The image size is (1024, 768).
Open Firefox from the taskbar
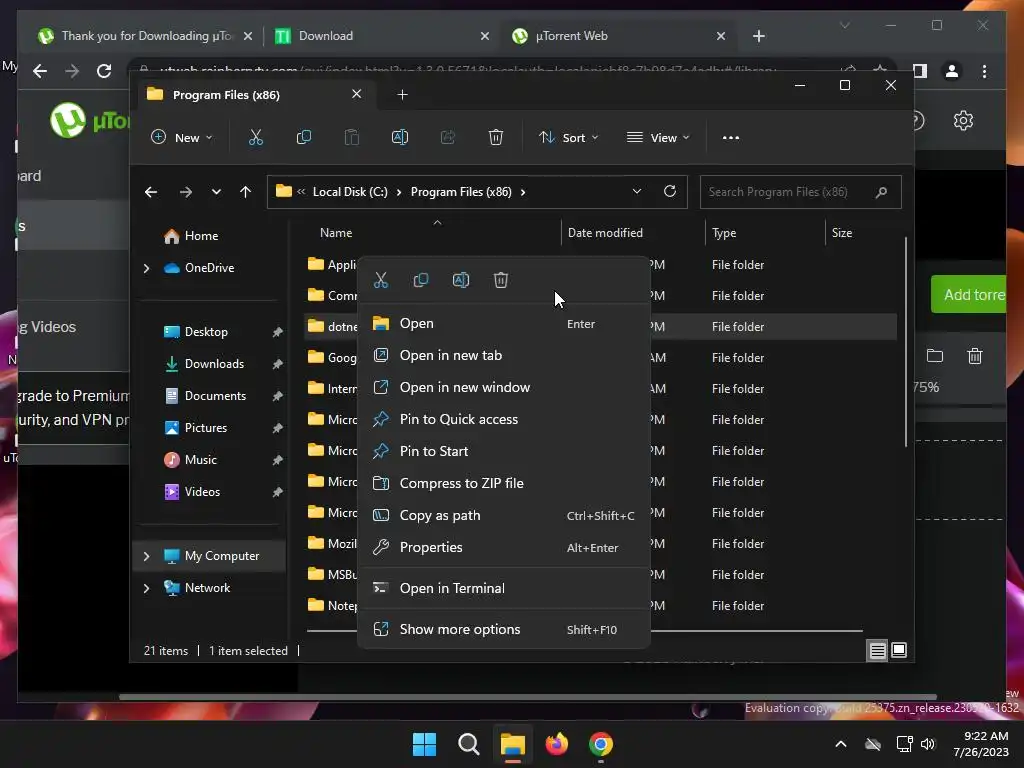click(x=556, y=744)
